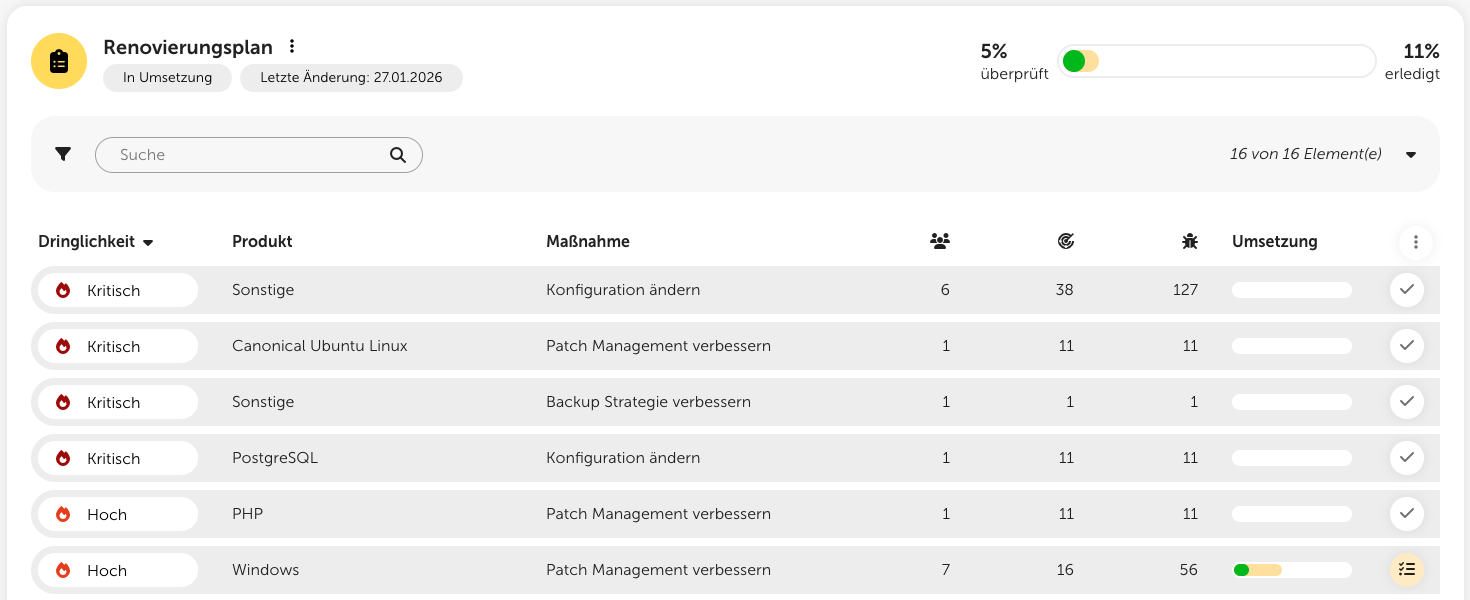Toggle the checkmark on the PostgreSQL row

(1407, 458)
